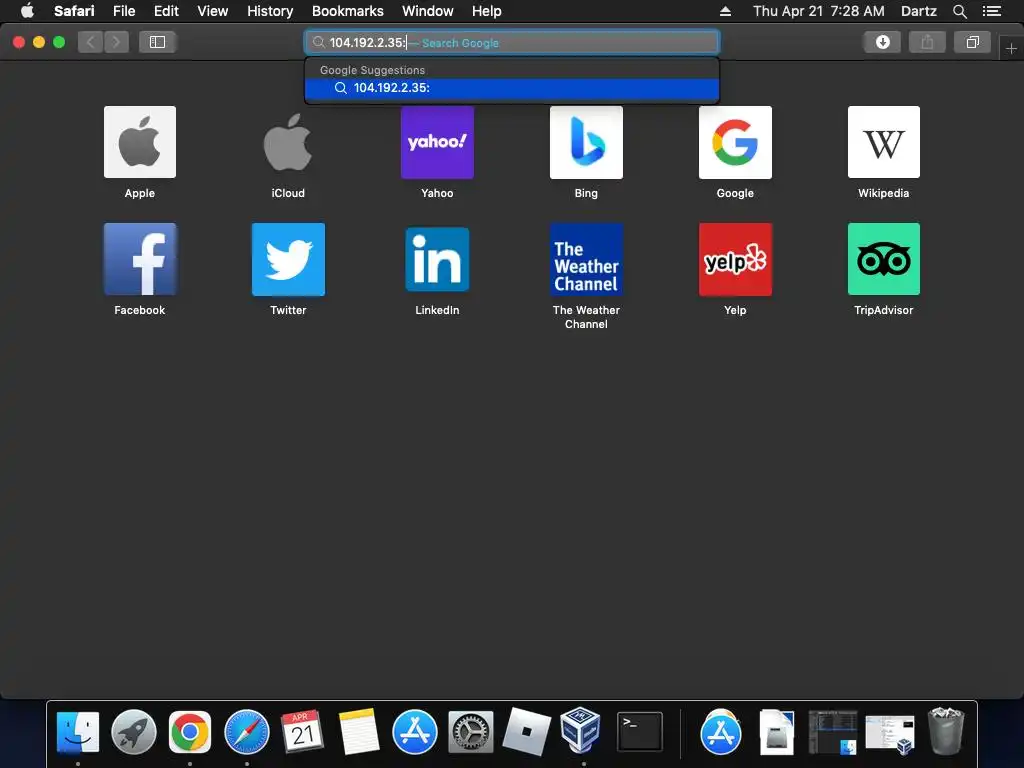
Task: Go back with the Safari back arrow
Action: pyautogui.click(x=91, y=42)
